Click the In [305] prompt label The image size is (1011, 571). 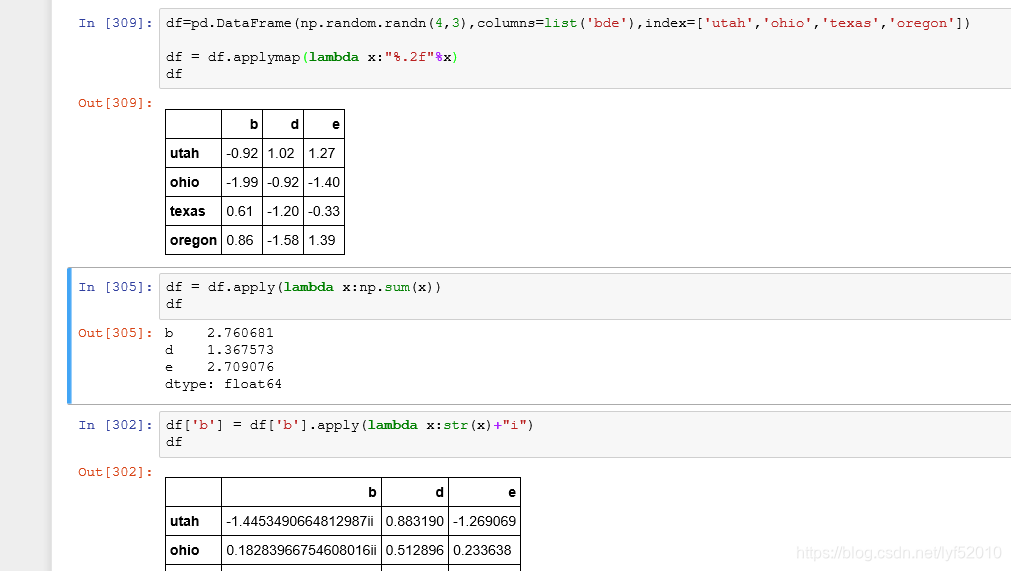pyautogui.click(x=115, y=287)
